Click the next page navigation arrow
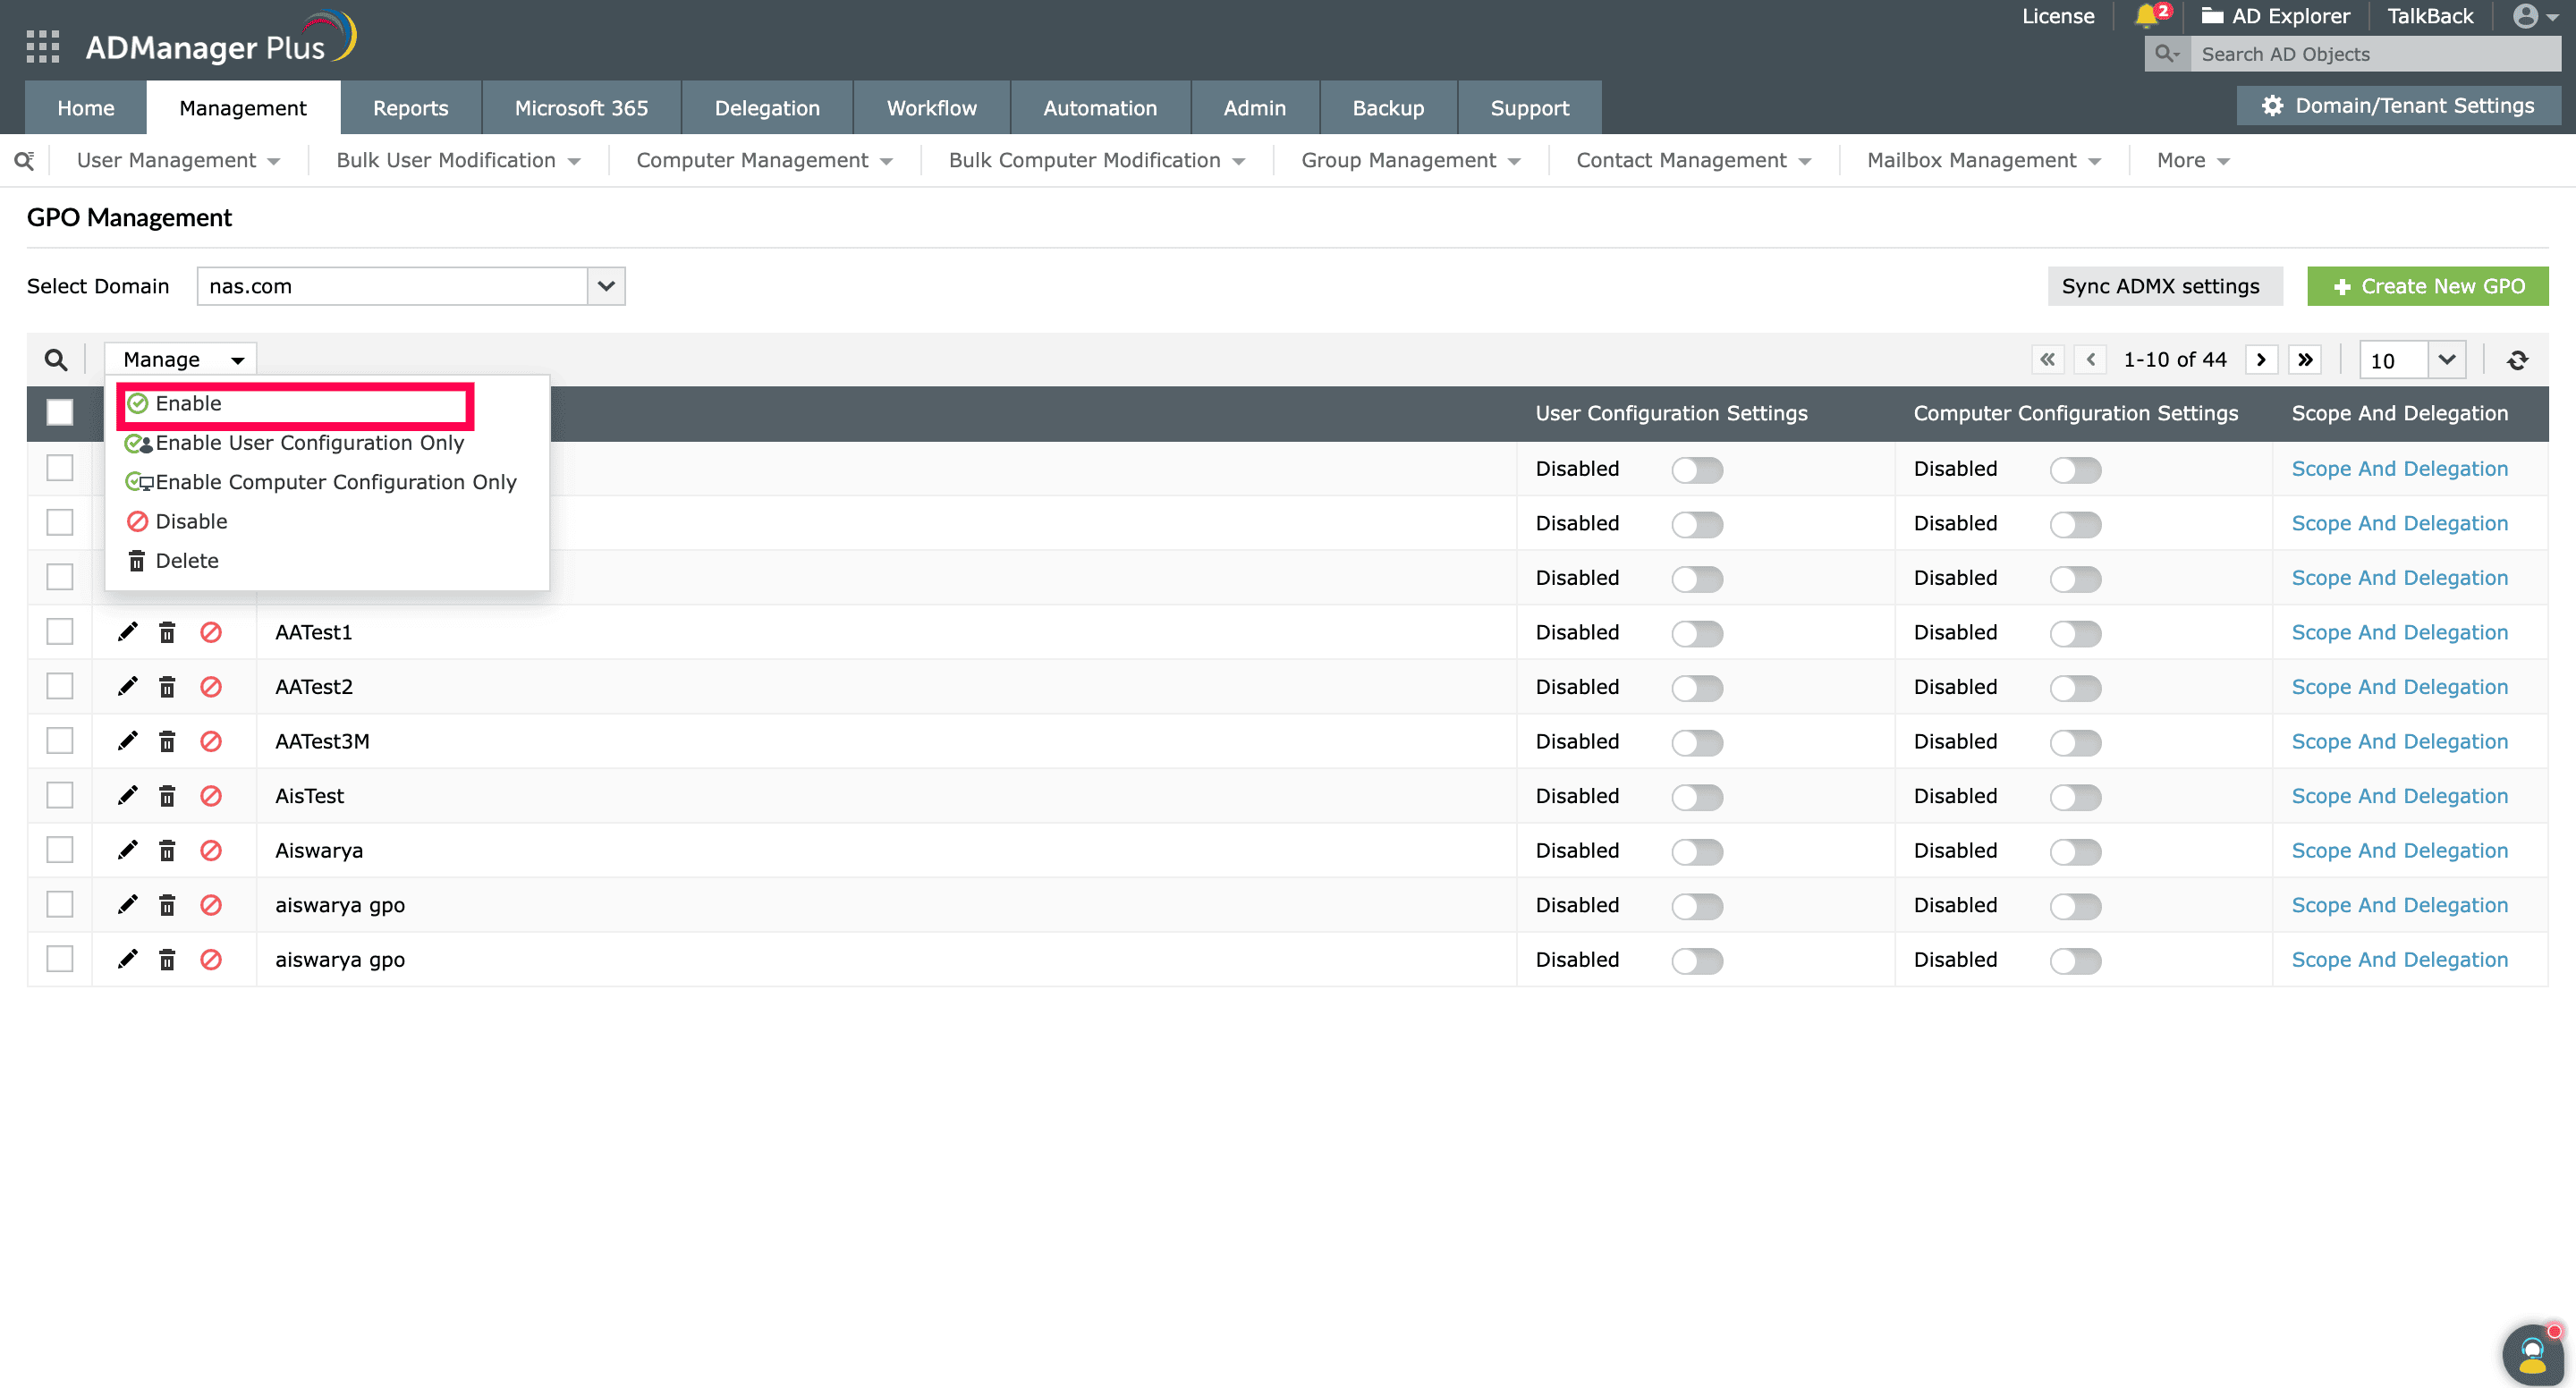This screenshot has height=1388, width=2576. coord(2258,359)
